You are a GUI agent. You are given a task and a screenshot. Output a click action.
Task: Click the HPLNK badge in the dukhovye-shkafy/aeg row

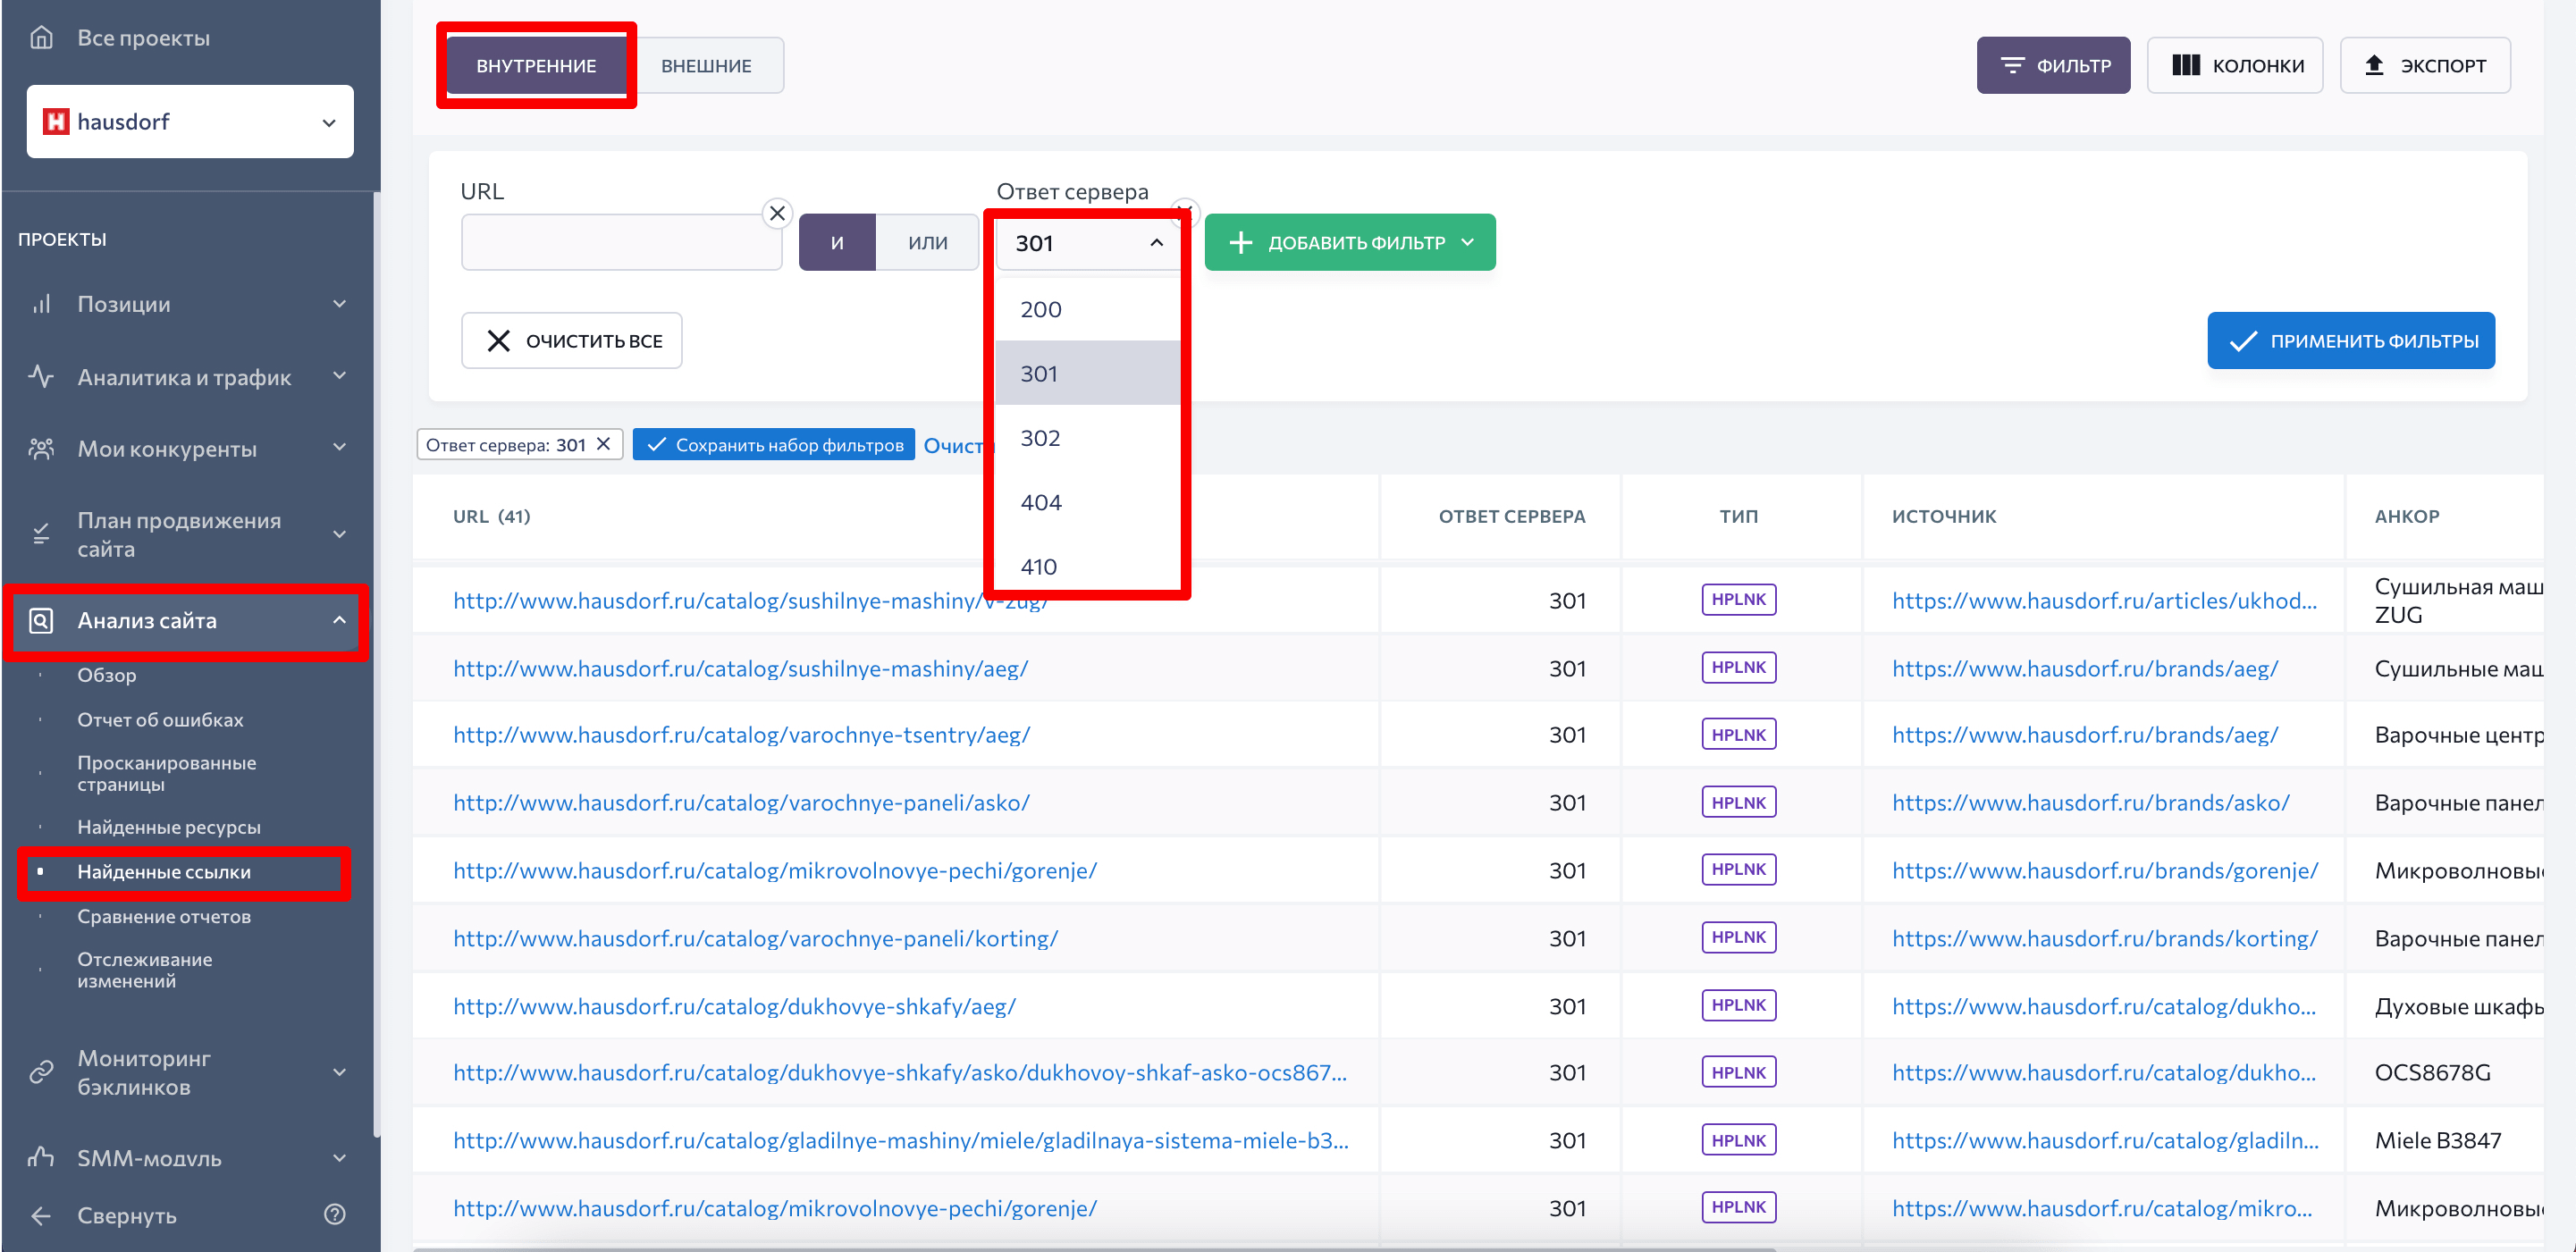1738,1005
